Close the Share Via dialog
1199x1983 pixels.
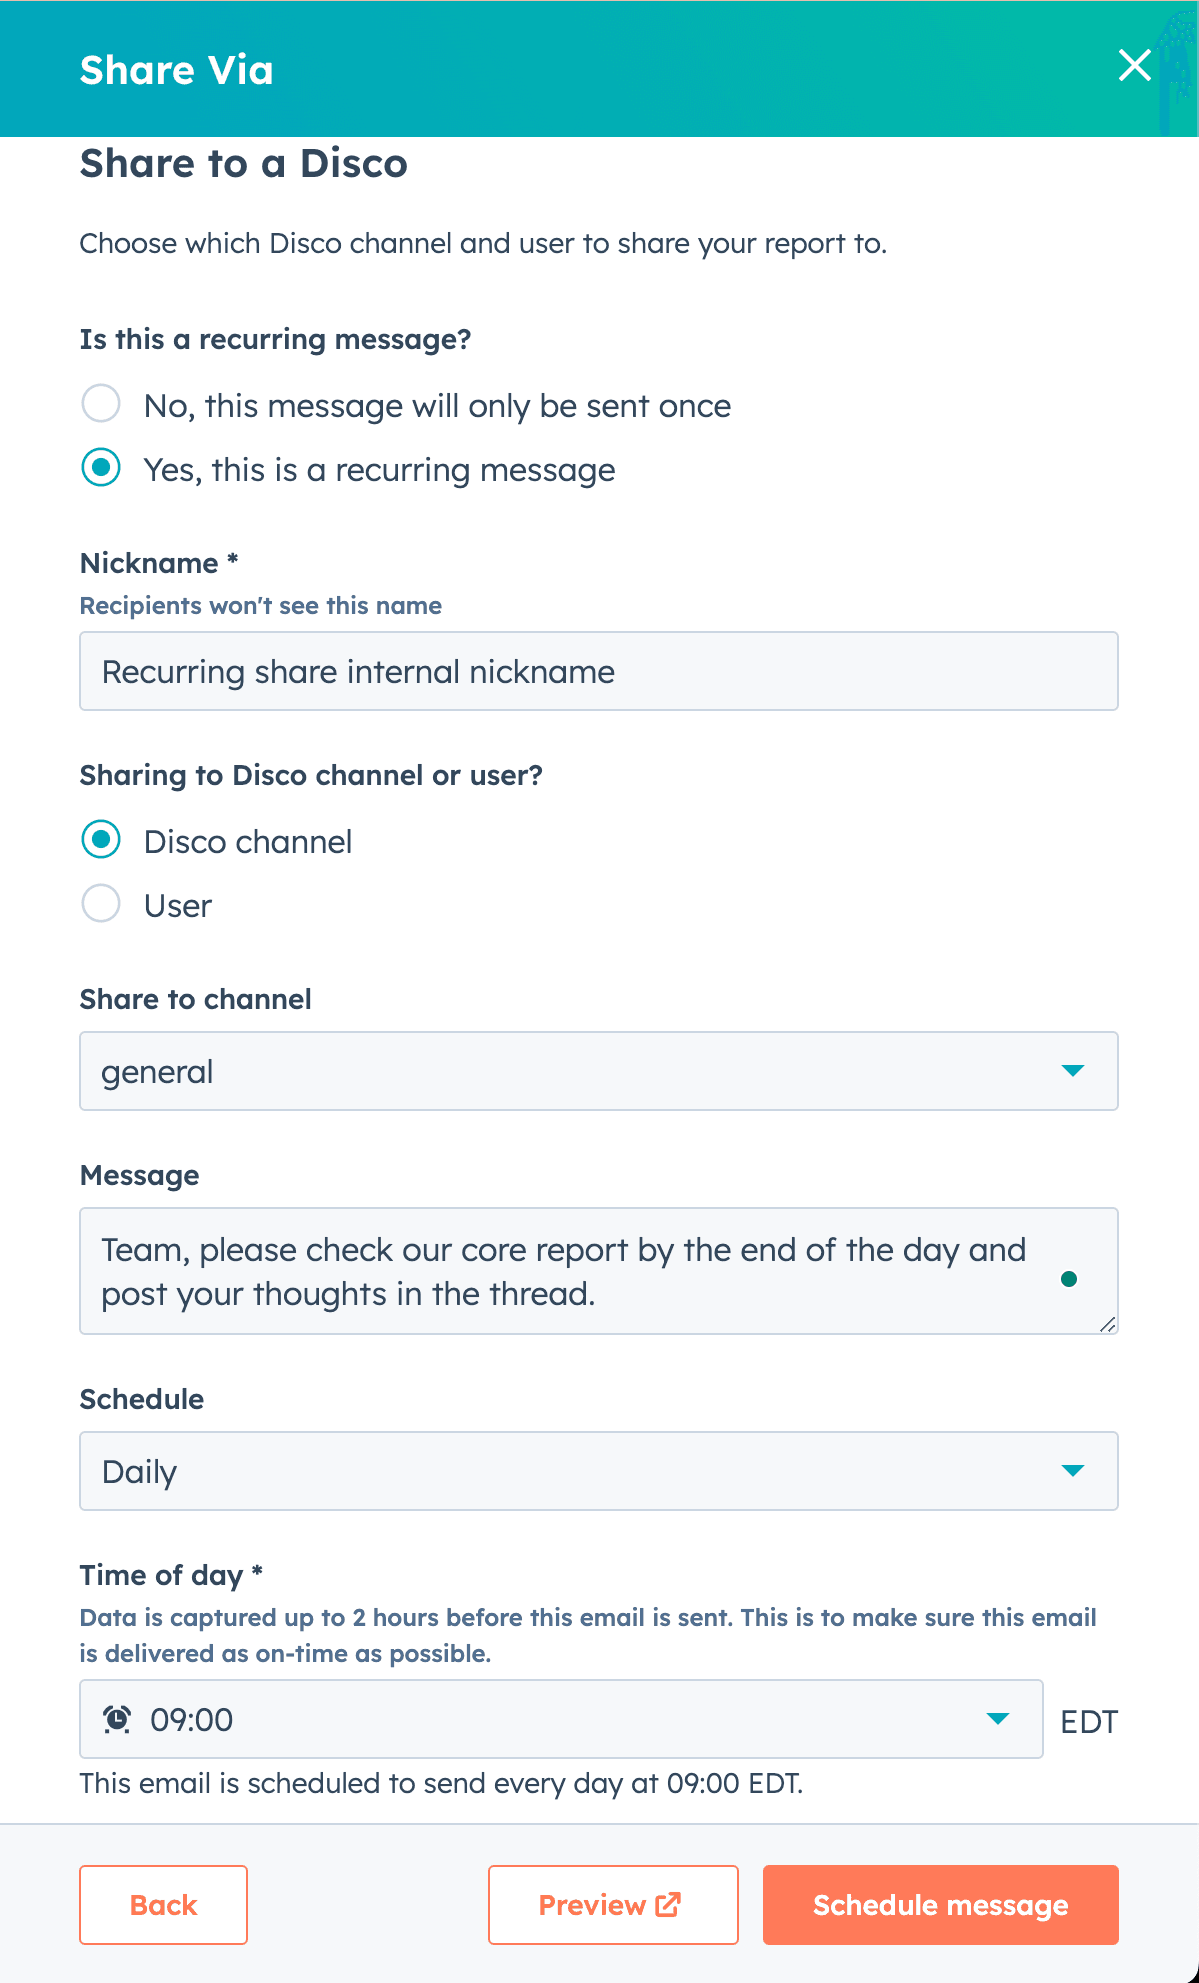click(x=1134, y=66)
